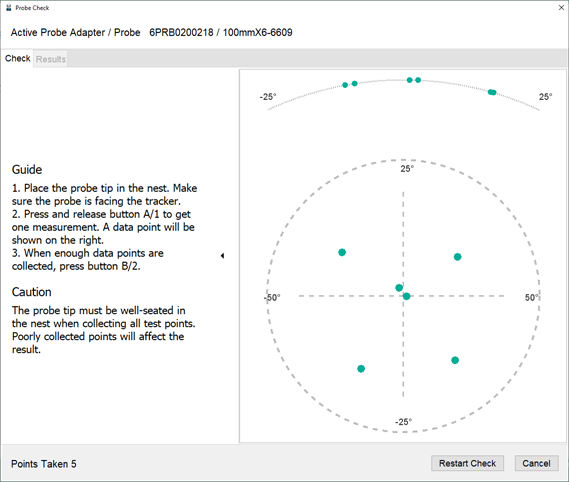Click the 25° label at top of circle
This screenshot has height=482, width=569.
[x=407, y=169]
